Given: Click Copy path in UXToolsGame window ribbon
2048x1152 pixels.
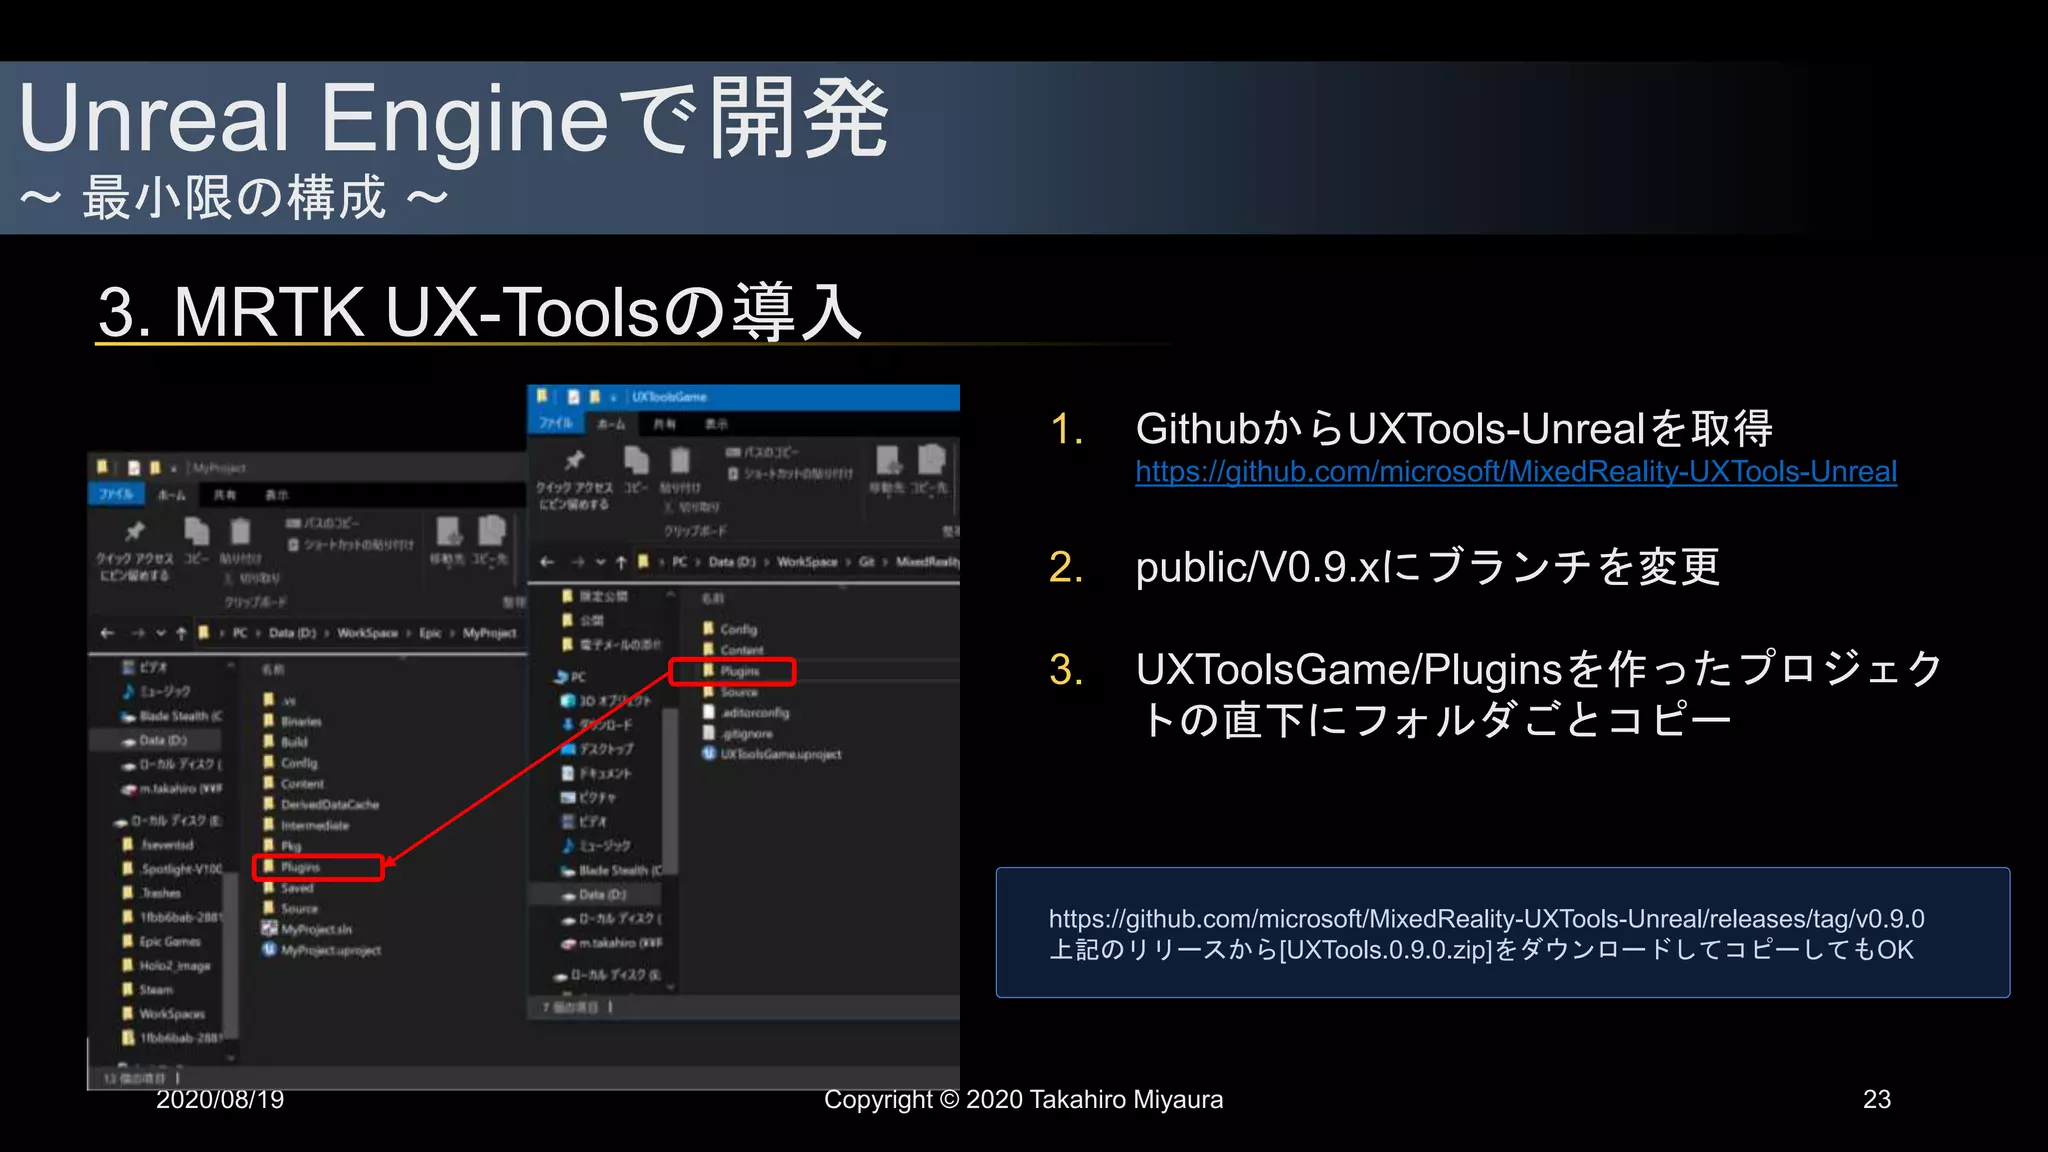Looking at the screenshot, I should click(x=762, y=452).
